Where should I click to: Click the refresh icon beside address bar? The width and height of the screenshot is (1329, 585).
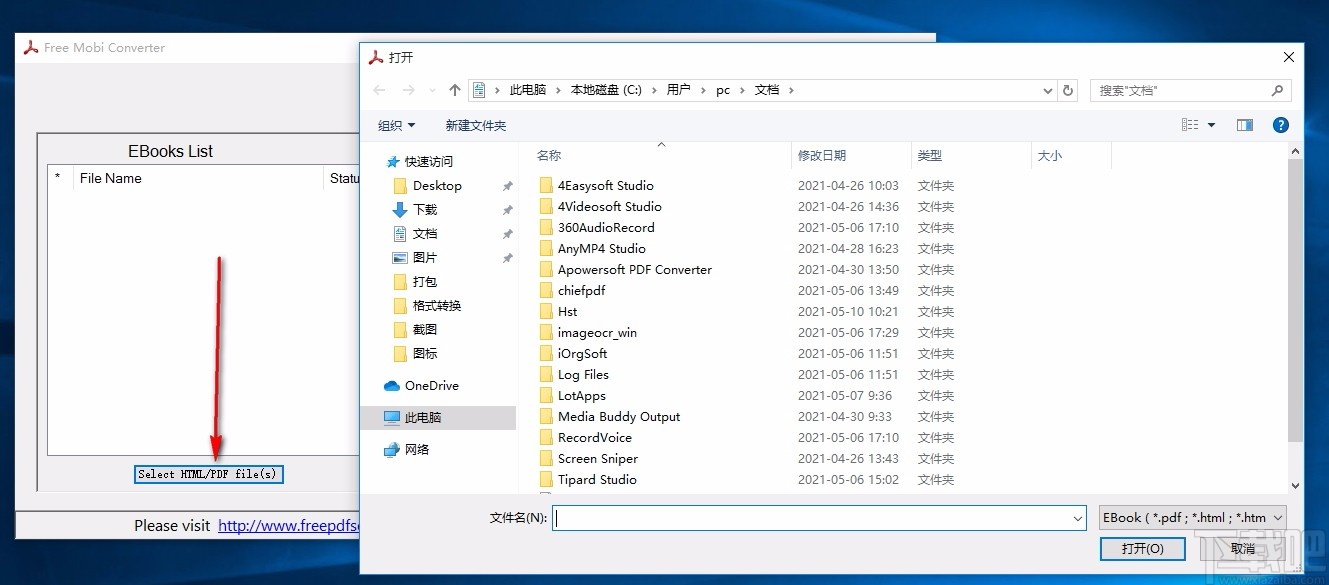(1068, 90)
